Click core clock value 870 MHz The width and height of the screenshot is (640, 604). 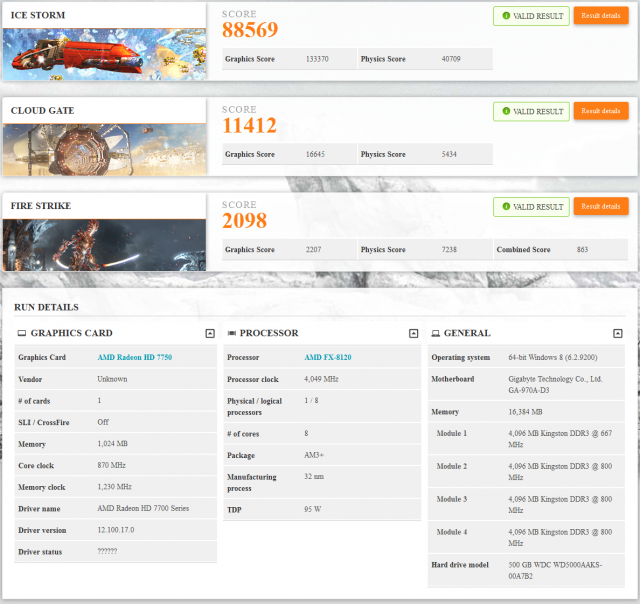pos(111,465)
